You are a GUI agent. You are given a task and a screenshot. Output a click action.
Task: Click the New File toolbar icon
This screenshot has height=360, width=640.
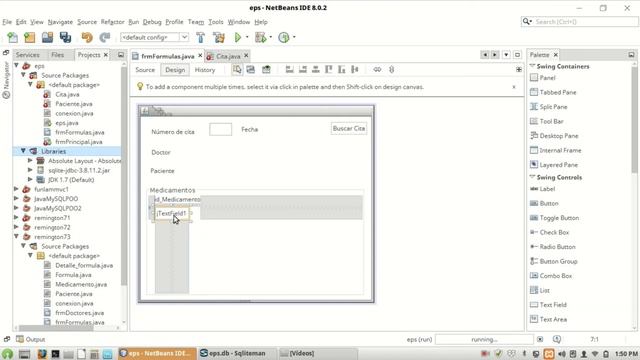coord(13,38)
